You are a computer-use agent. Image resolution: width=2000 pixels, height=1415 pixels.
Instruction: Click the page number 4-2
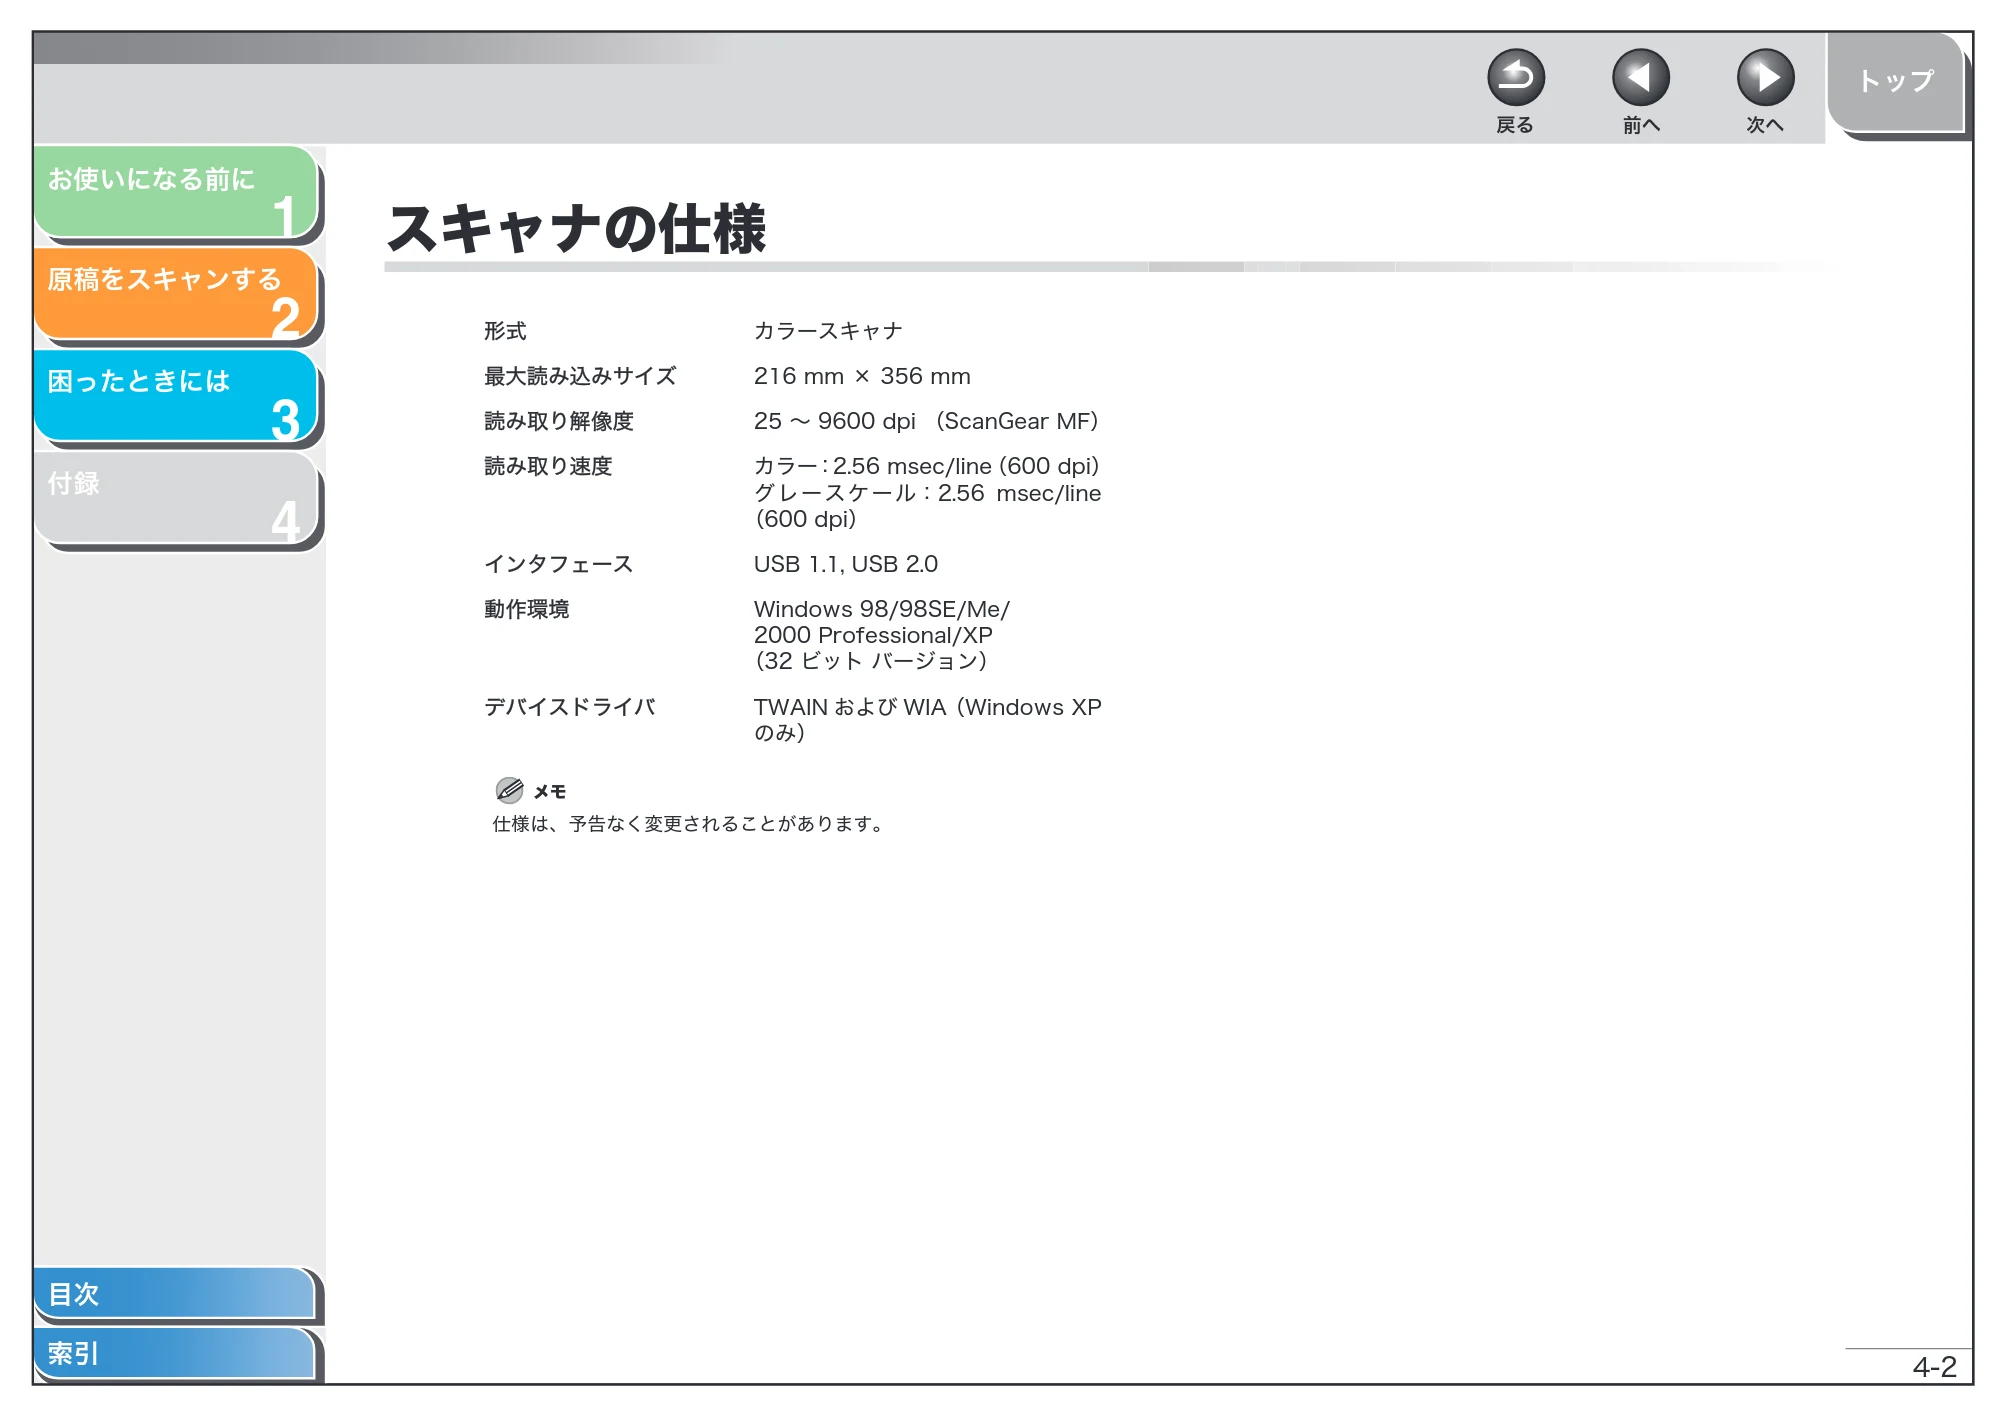[x=1934, y=1367]
